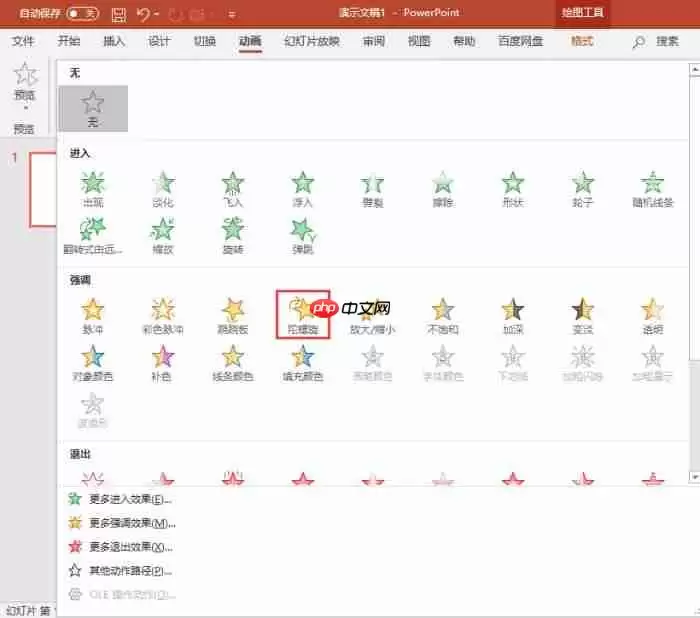Switch to the 开始 tab

click(x=69, y=42)
